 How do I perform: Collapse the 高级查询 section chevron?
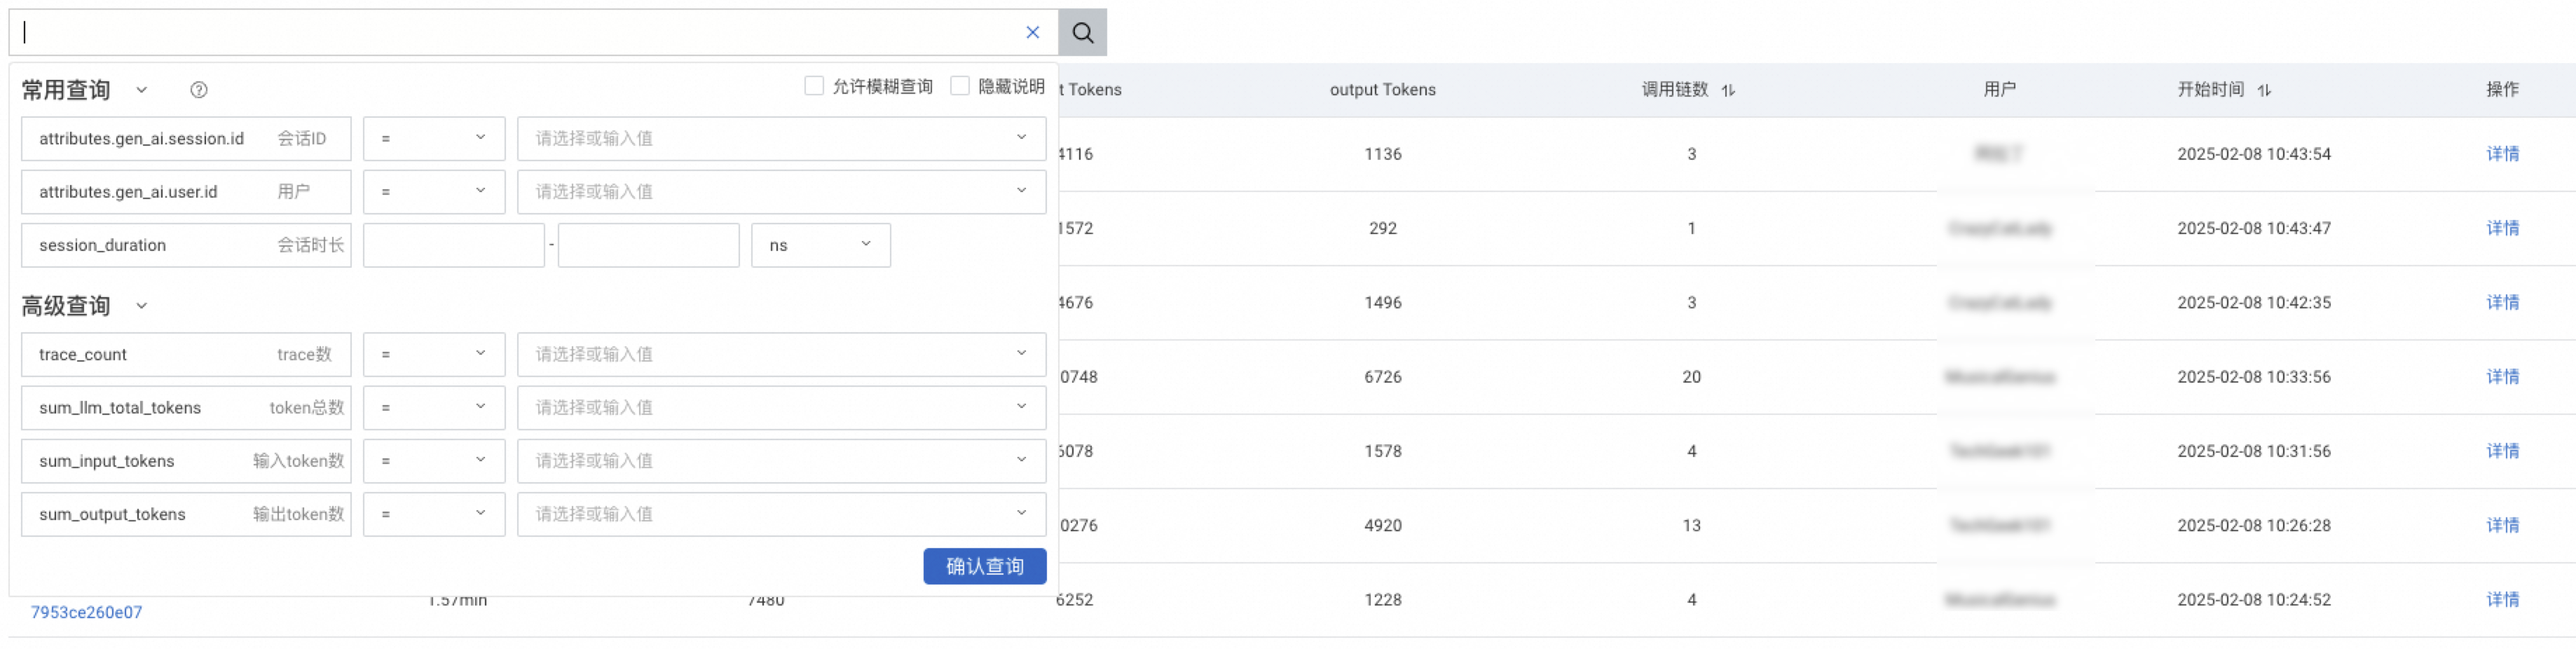tap(142, 306)
